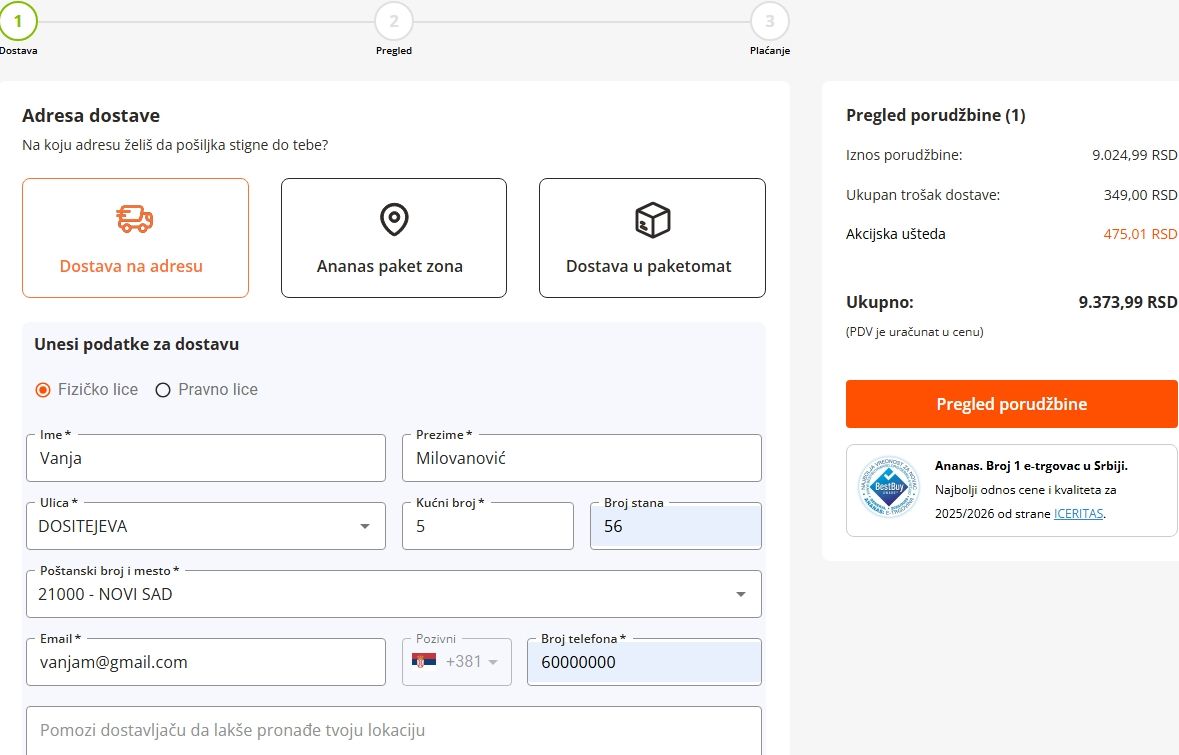Select the Fizičko lice radio button
Viewport: 1179px width, 755px height.
tap(43, 390)
